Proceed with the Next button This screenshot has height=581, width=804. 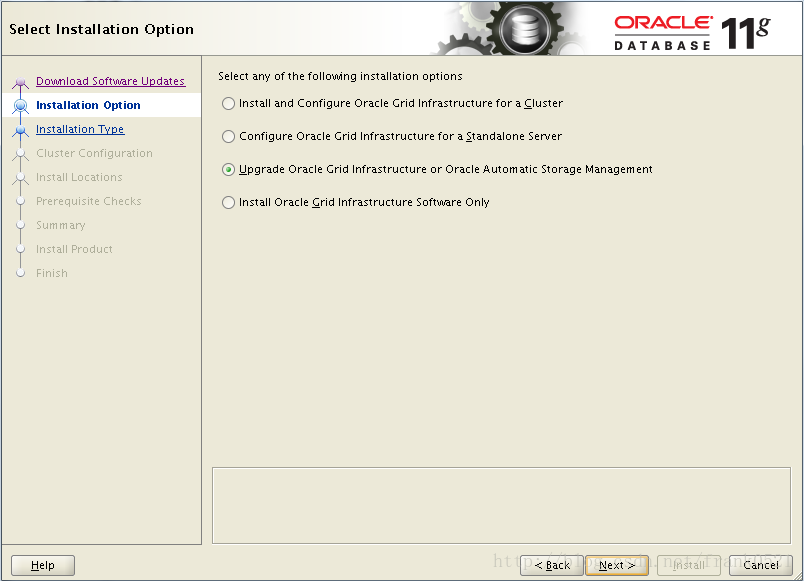click(617, 565)
